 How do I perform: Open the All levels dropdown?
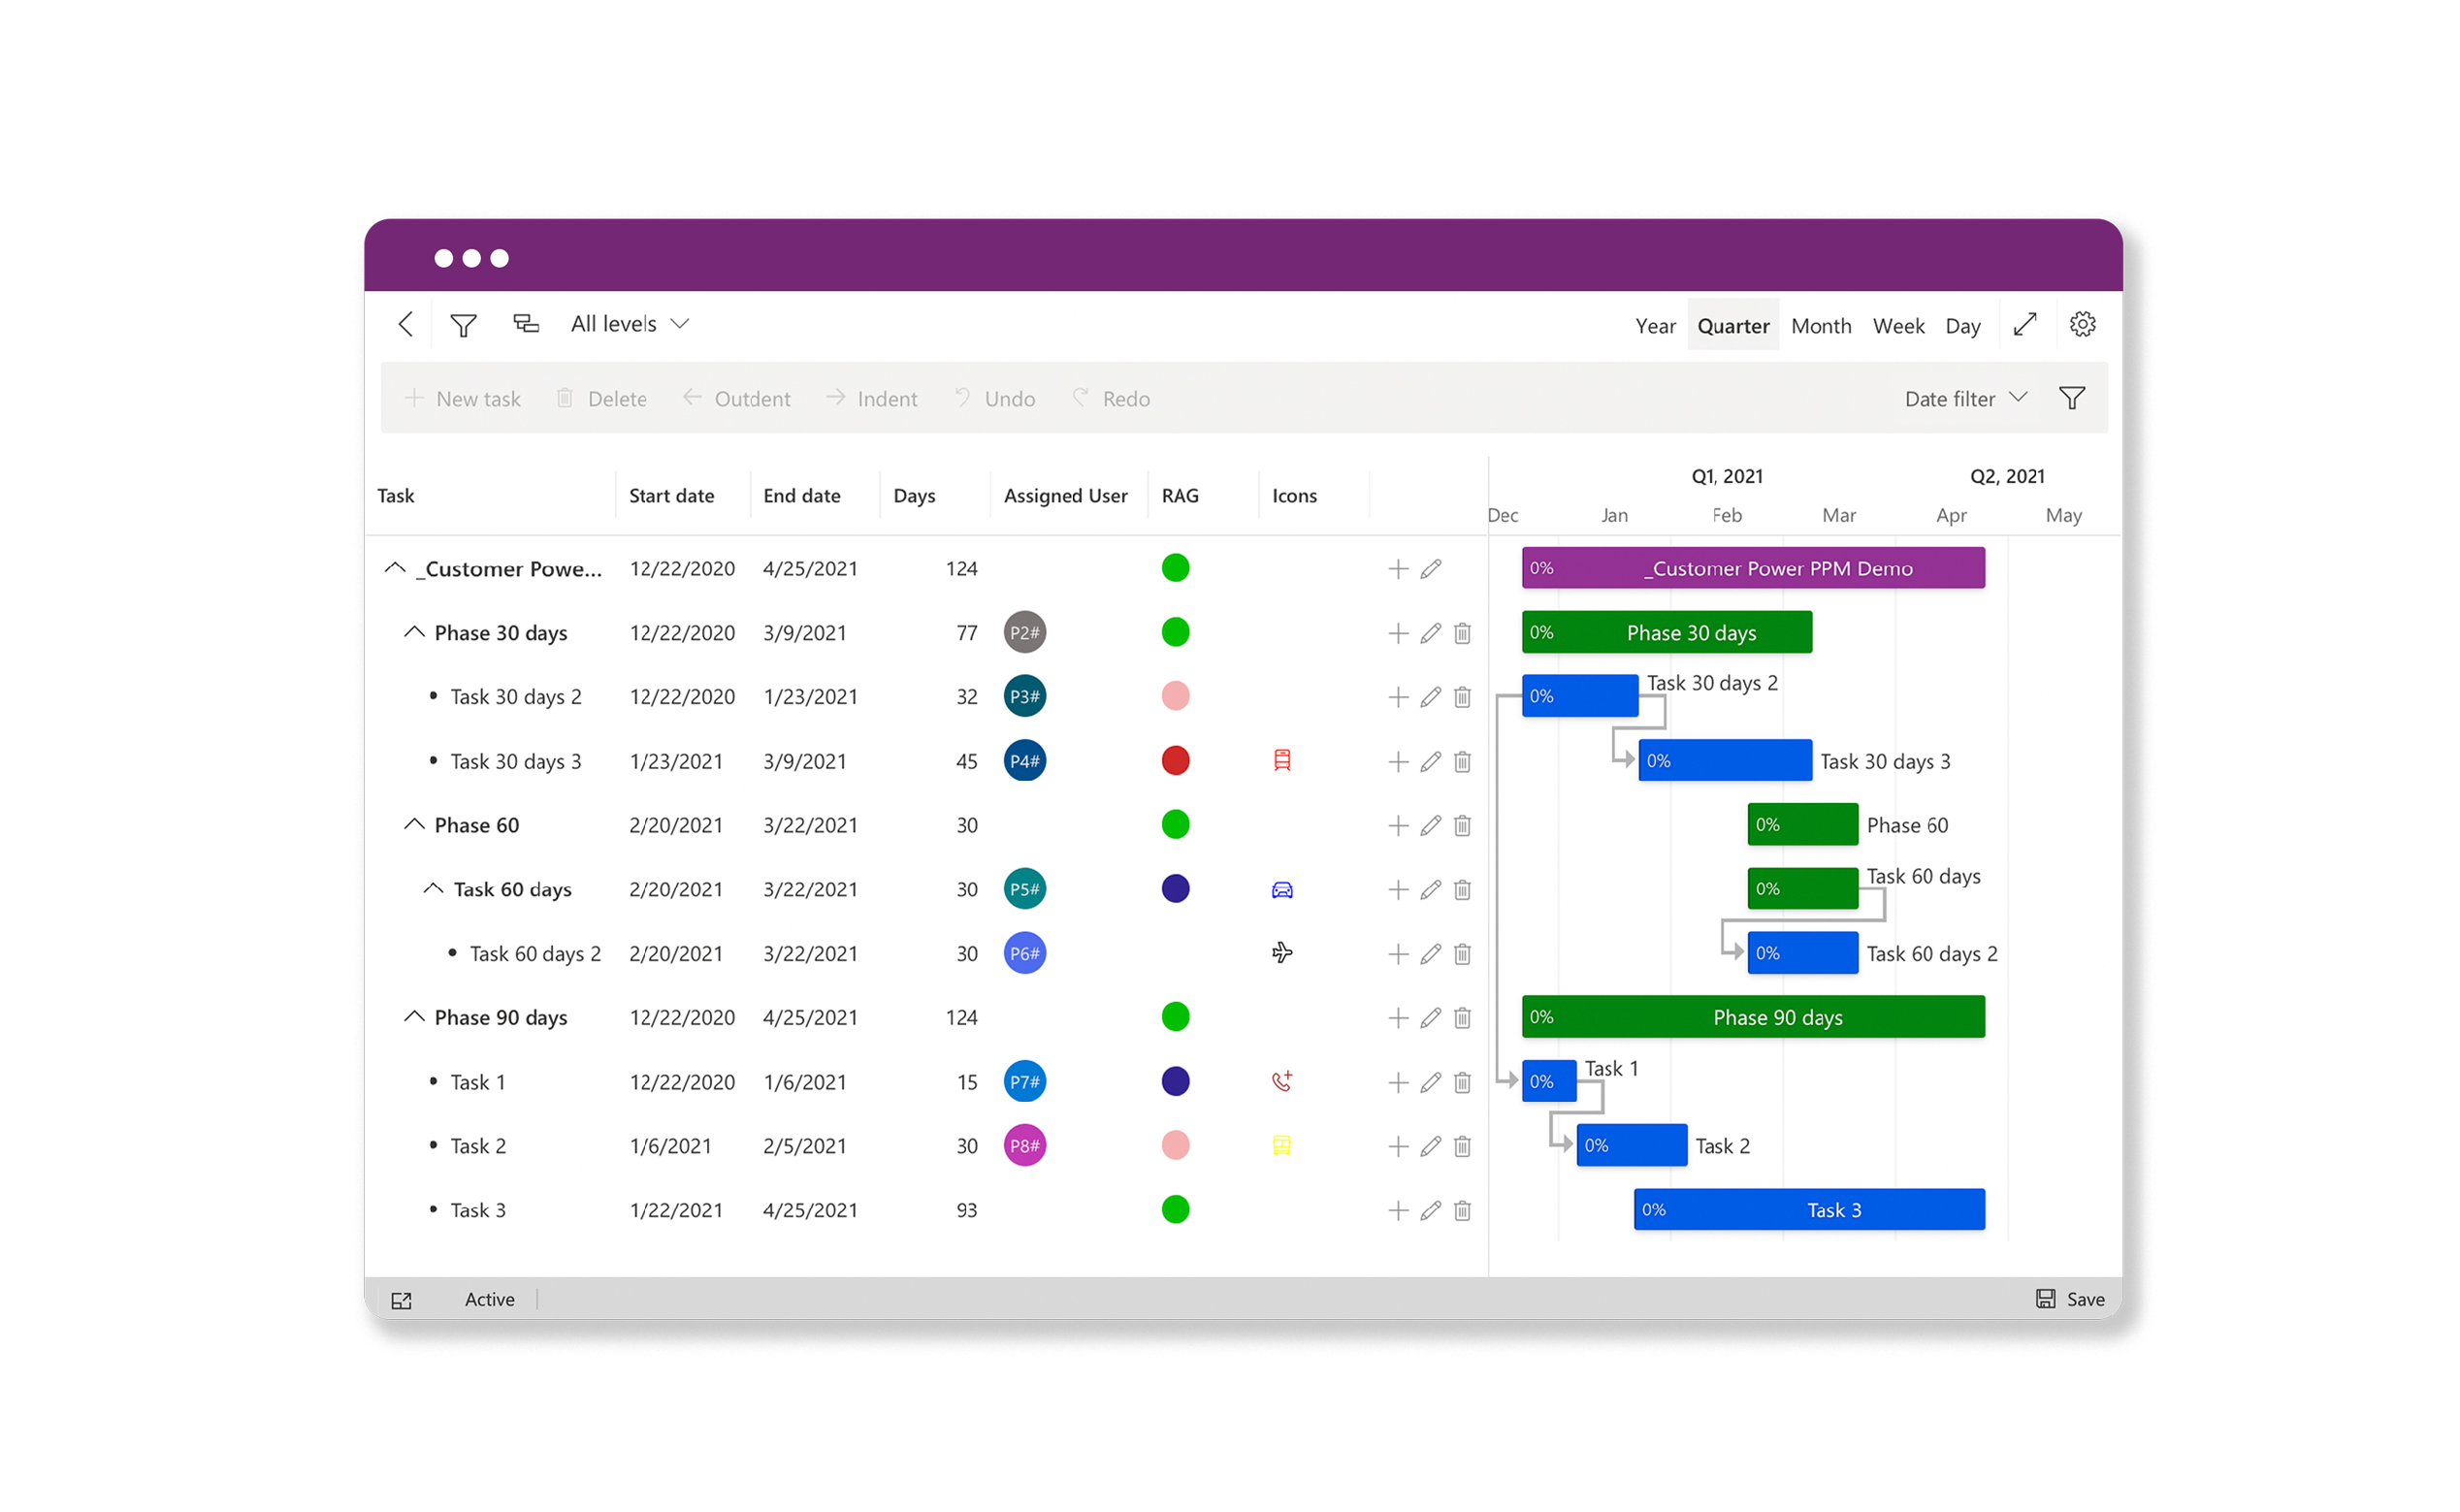coord(629,324)
